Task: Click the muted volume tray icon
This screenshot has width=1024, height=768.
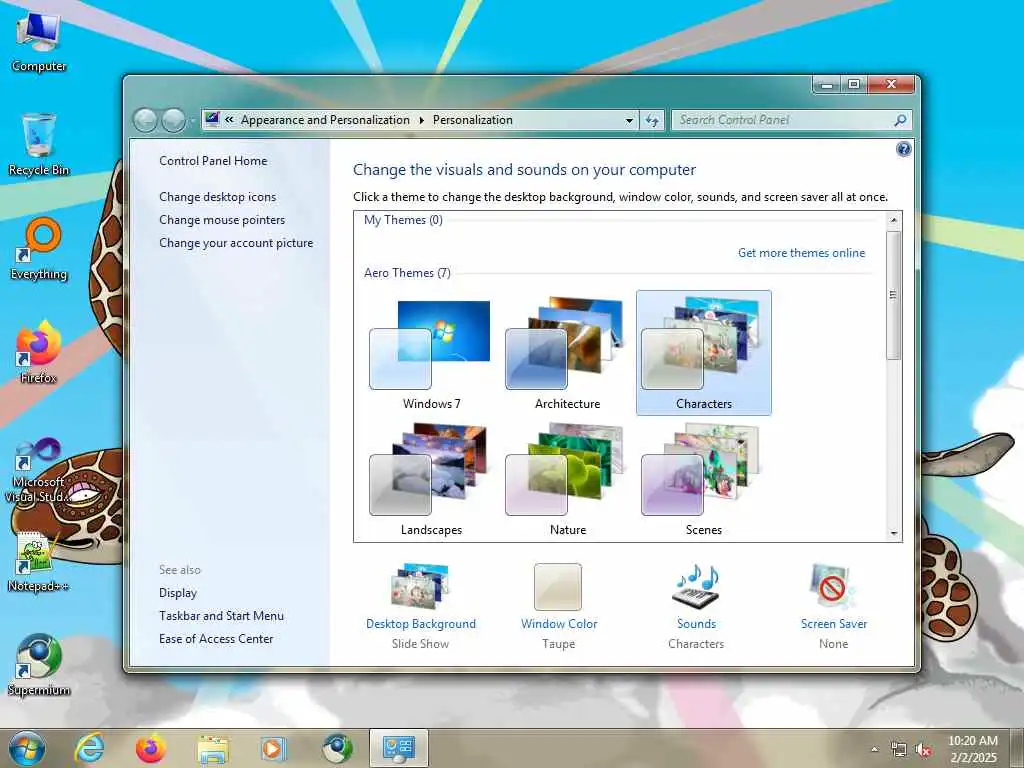Action: pyautogui.click(x=923, y=750)
